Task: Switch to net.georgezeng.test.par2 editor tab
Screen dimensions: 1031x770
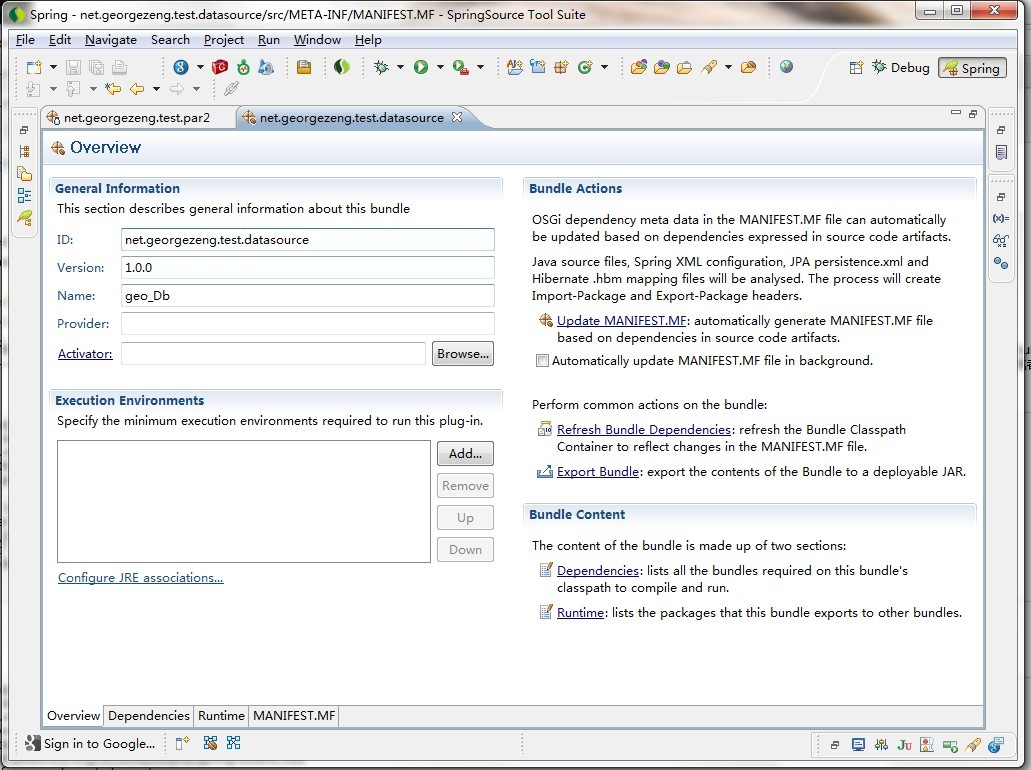Action: click(137, 118)
